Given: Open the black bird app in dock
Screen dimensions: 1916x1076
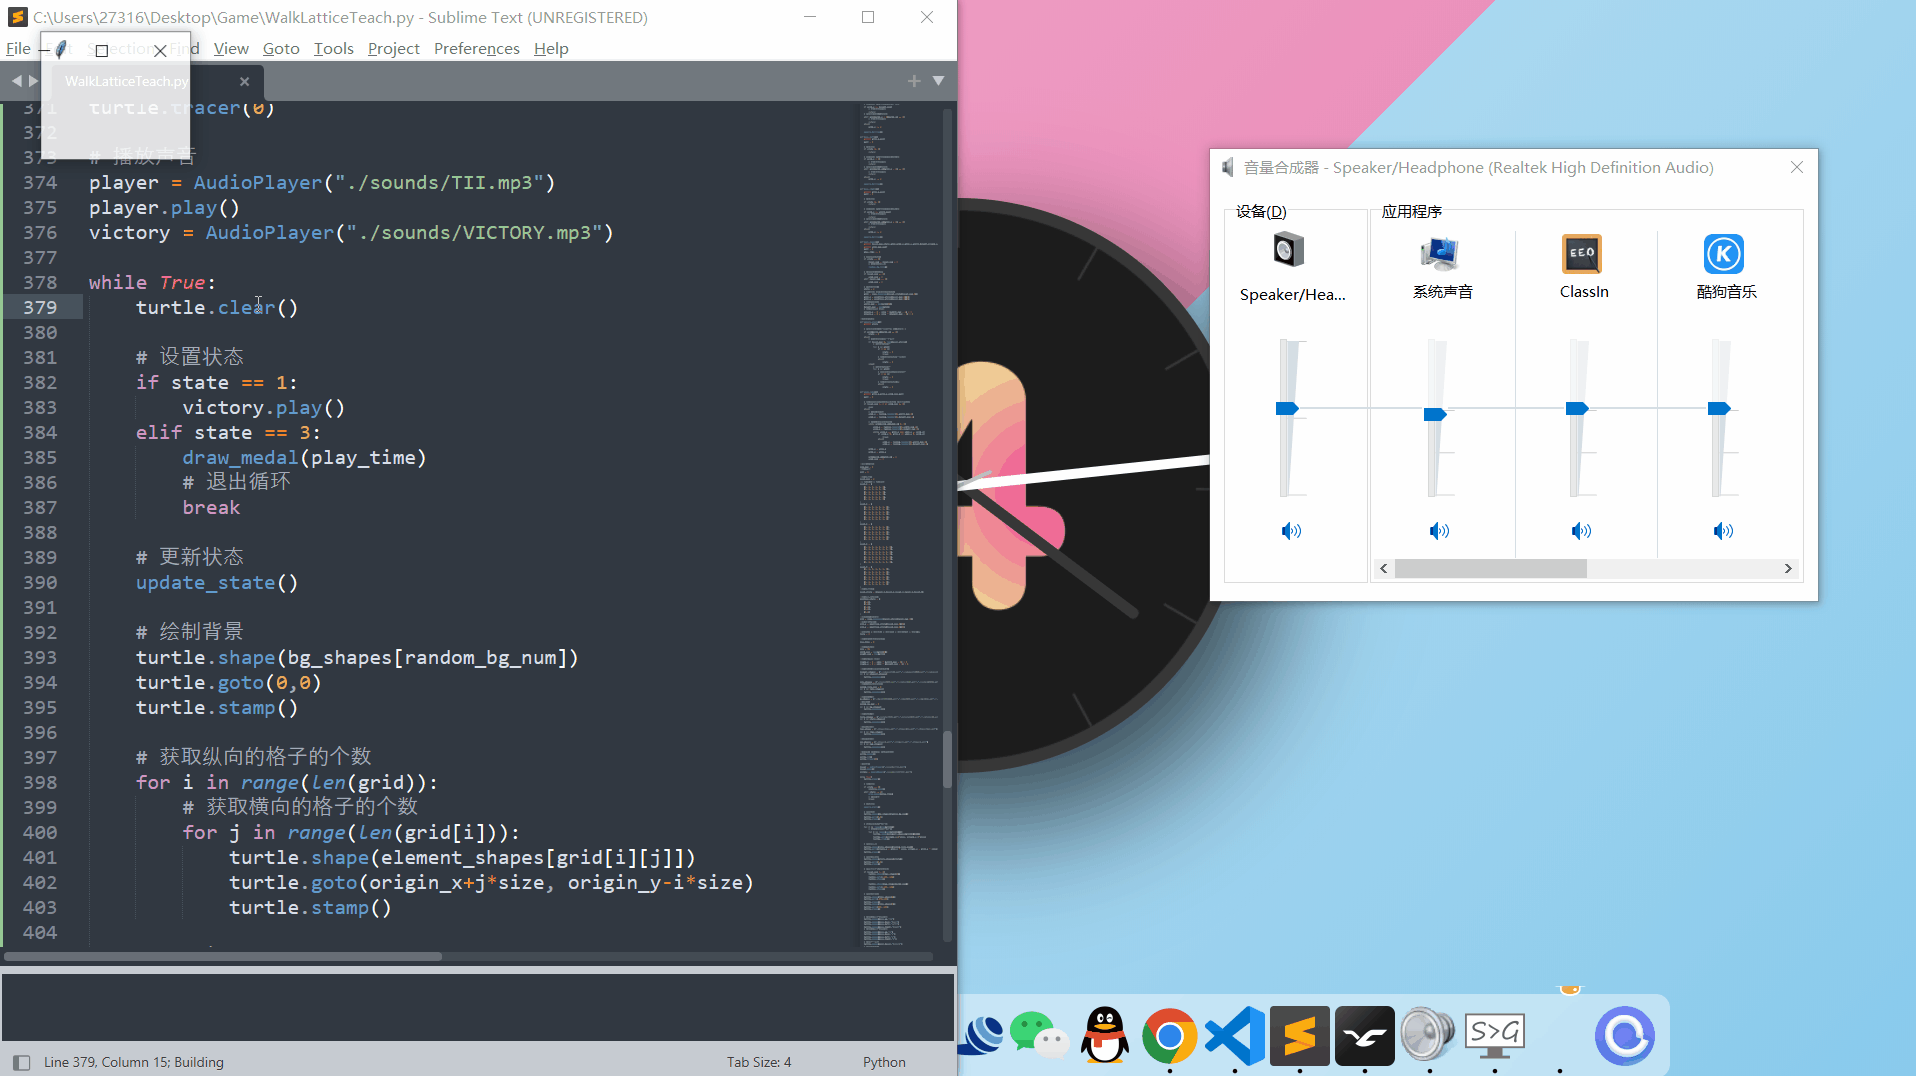Looking at the screenshot, I should tap(1364, 1036).
